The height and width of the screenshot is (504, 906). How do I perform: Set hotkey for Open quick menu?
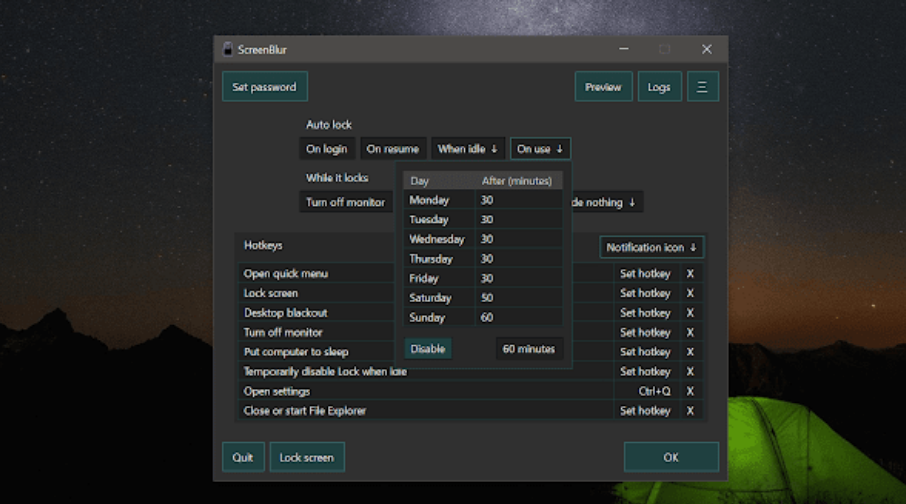[x=645, y=273]
